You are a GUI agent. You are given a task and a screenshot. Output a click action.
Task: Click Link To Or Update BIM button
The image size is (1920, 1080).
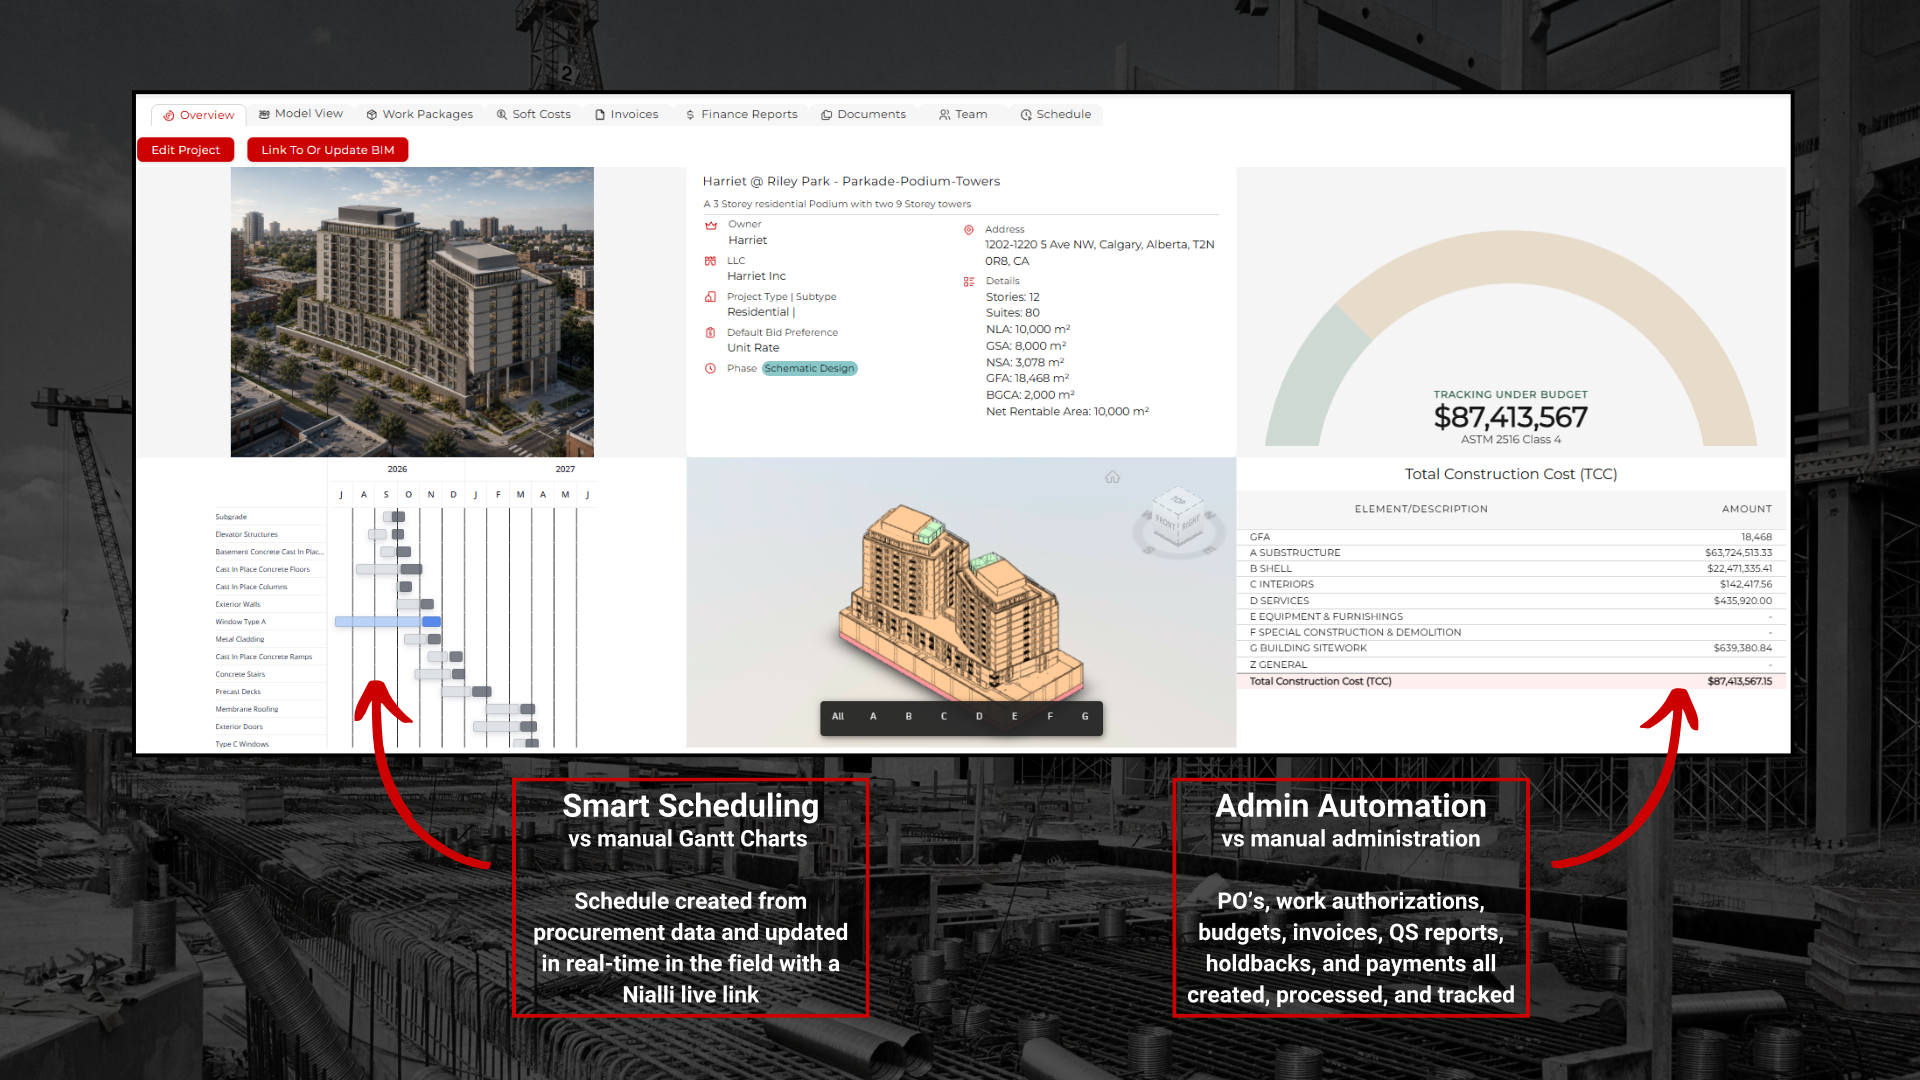(x=328, y=150)
